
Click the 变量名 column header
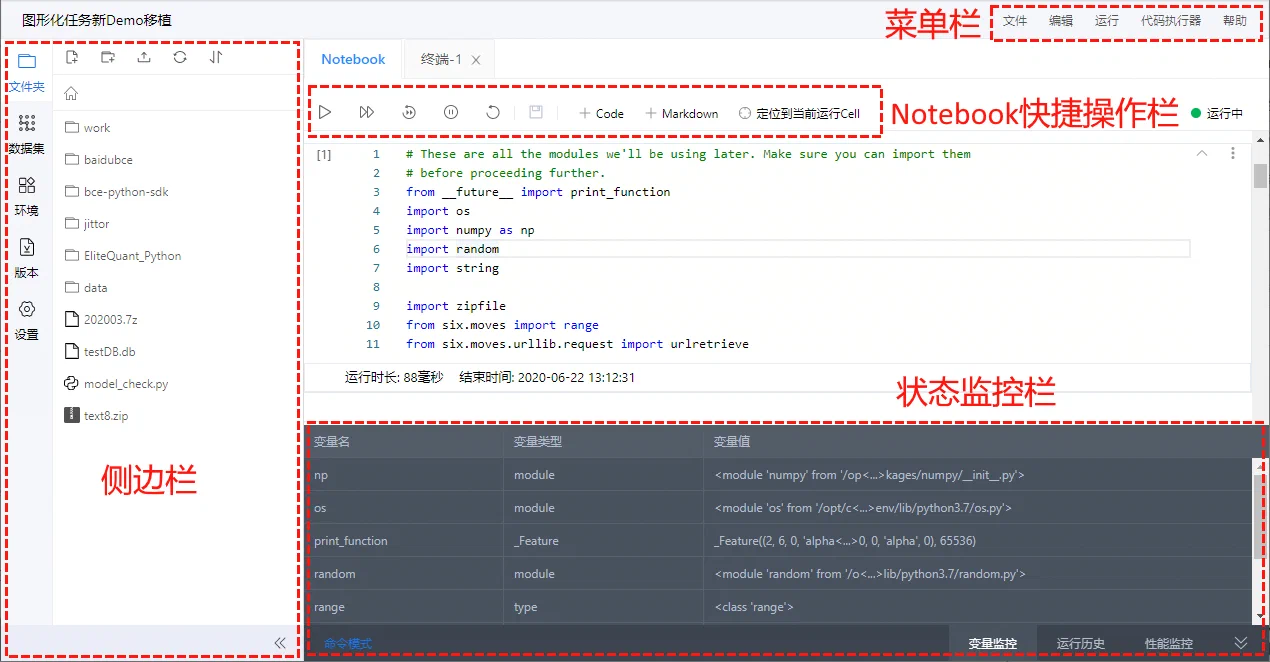(x=331, y=441)
